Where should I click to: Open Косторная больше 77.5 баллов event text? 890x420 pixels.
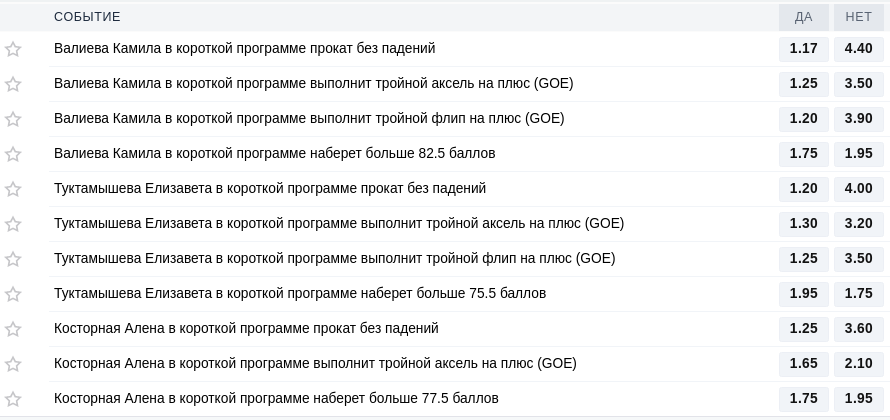click(276, 398)
